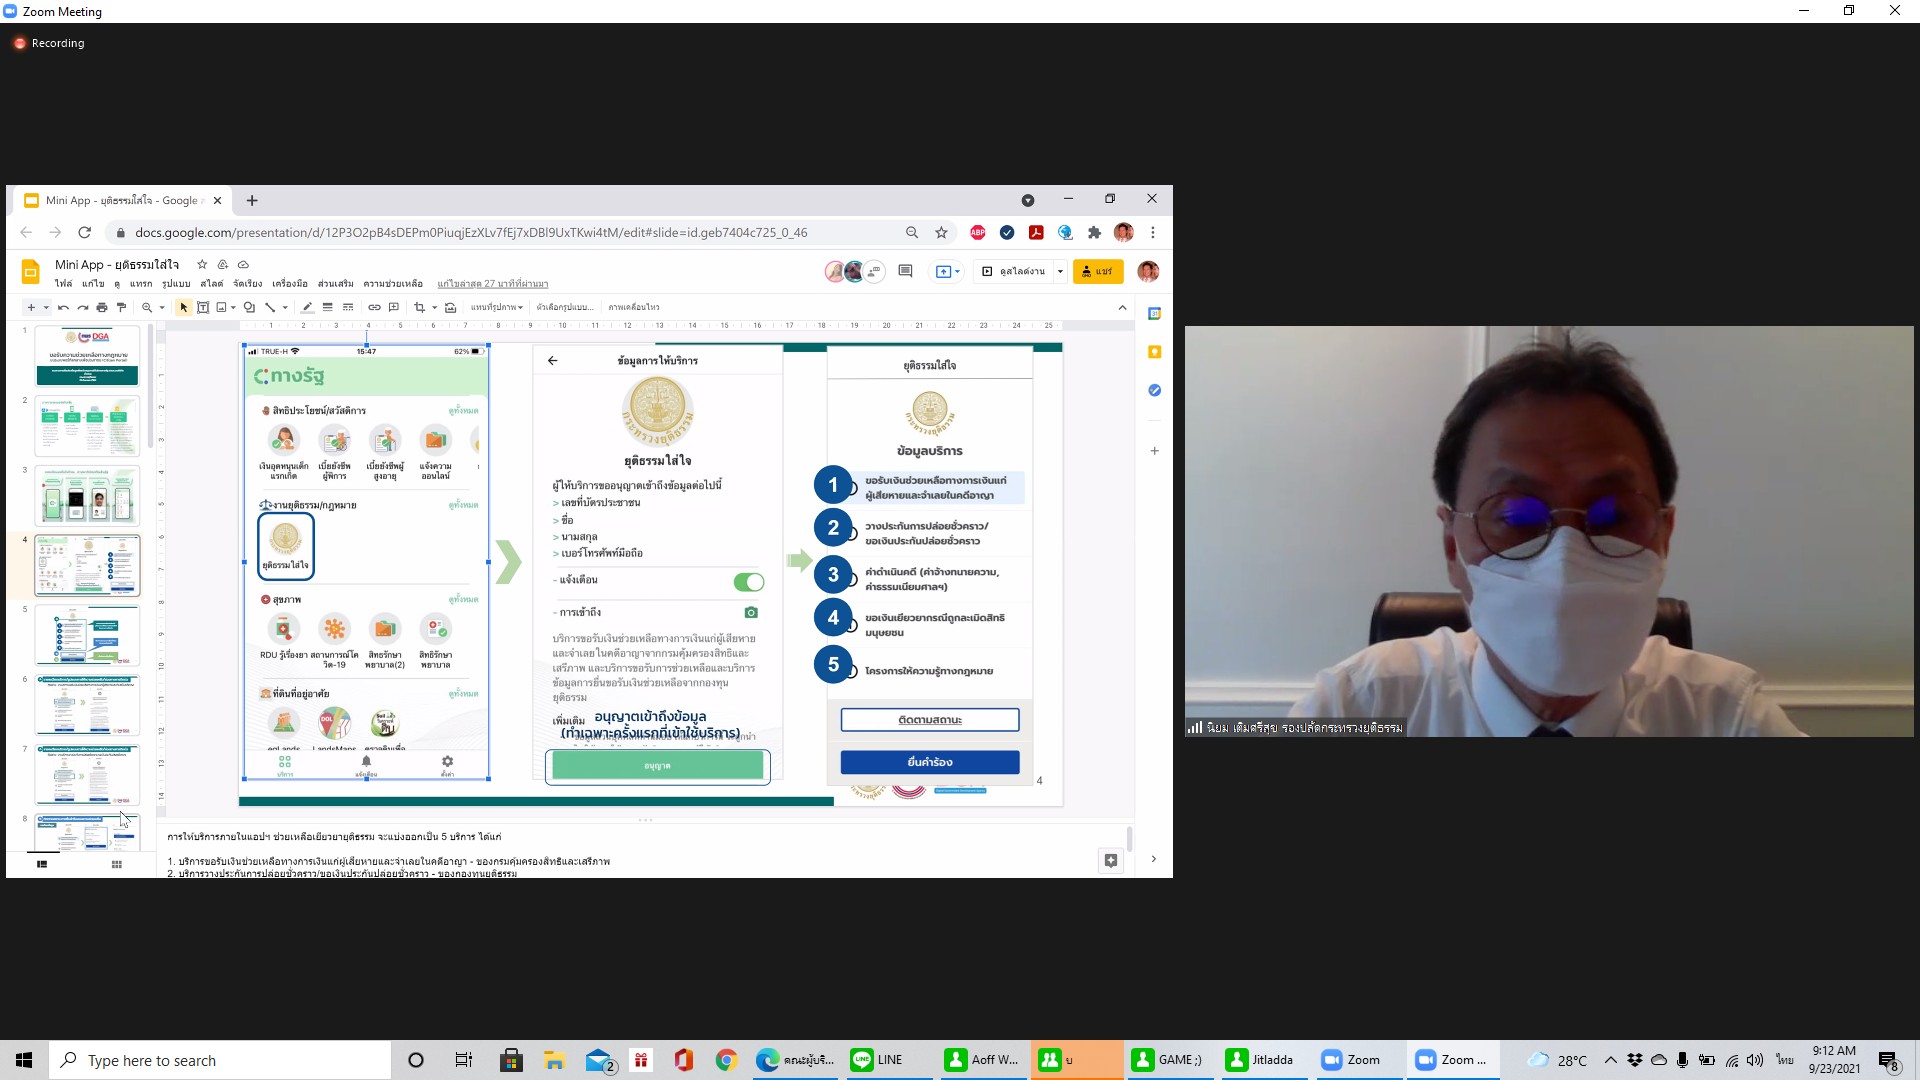Click the Add comment toolbar icon
This screenshot has height=1080, width=1920.
394,307
